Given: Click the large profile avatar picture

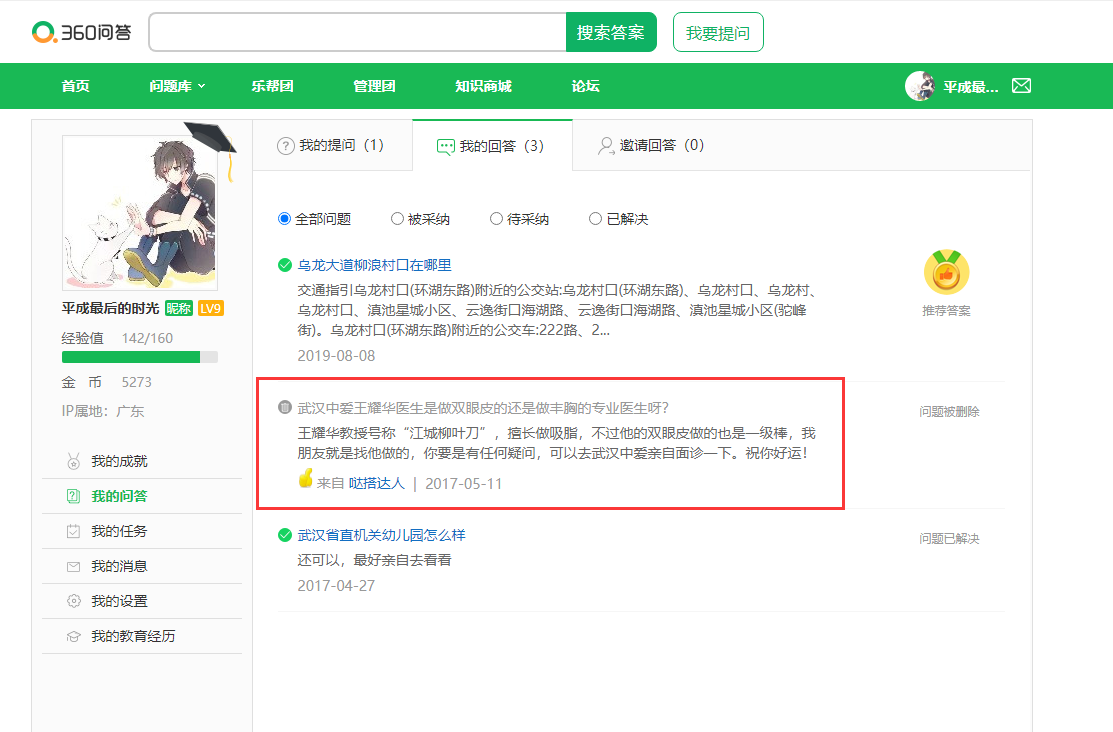Looking at the screenshot, I should click(141, 212).
